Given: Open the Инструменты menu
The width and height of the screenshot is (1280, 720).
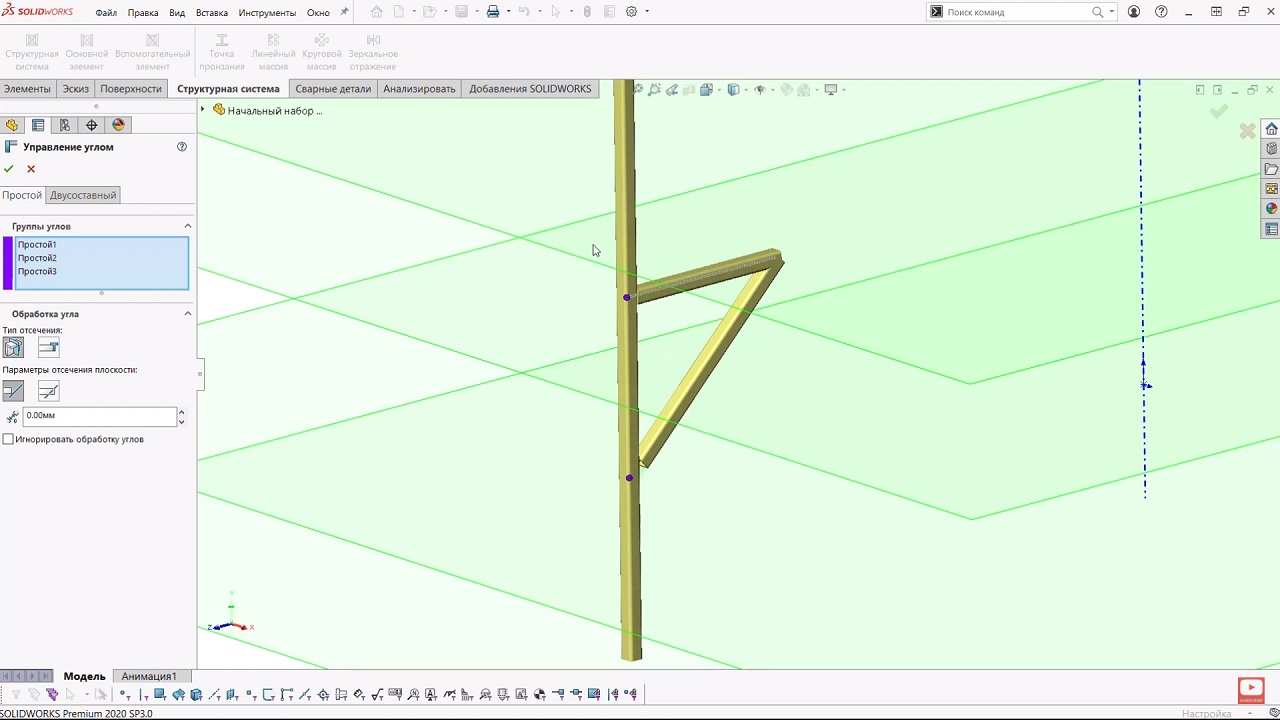Looking at the screenshot, I should 266,13.
